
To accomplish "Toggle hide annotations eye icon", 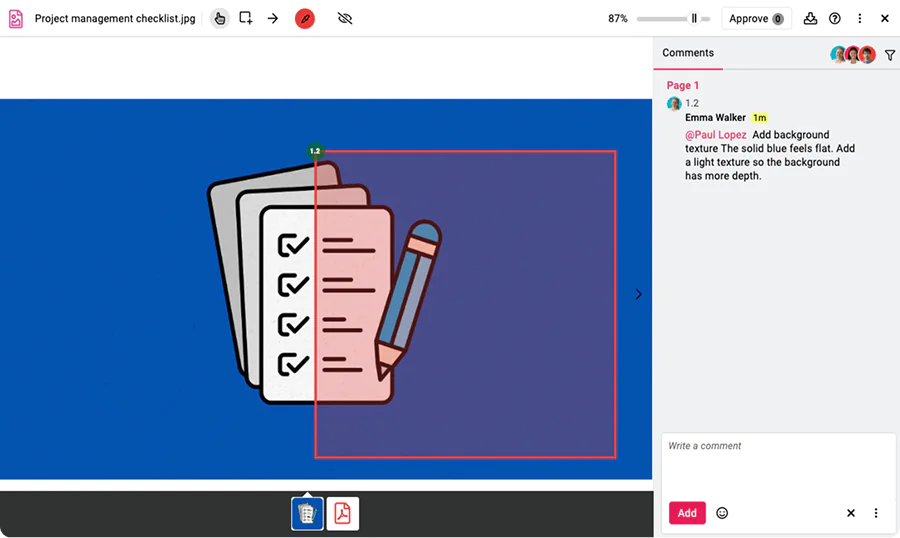I will 345,18.
